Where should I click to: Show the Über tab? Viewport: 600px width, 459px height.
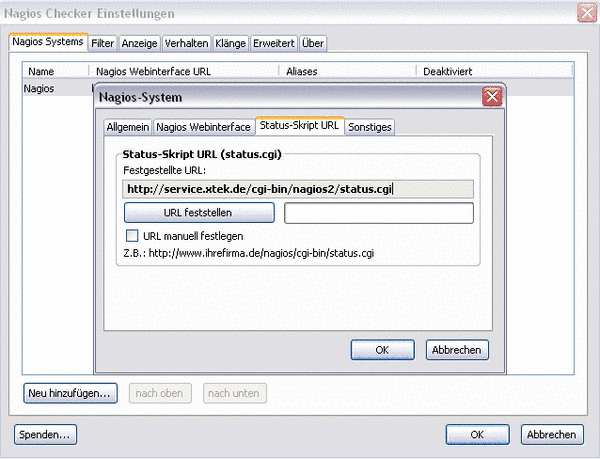[x=312, y=44]
